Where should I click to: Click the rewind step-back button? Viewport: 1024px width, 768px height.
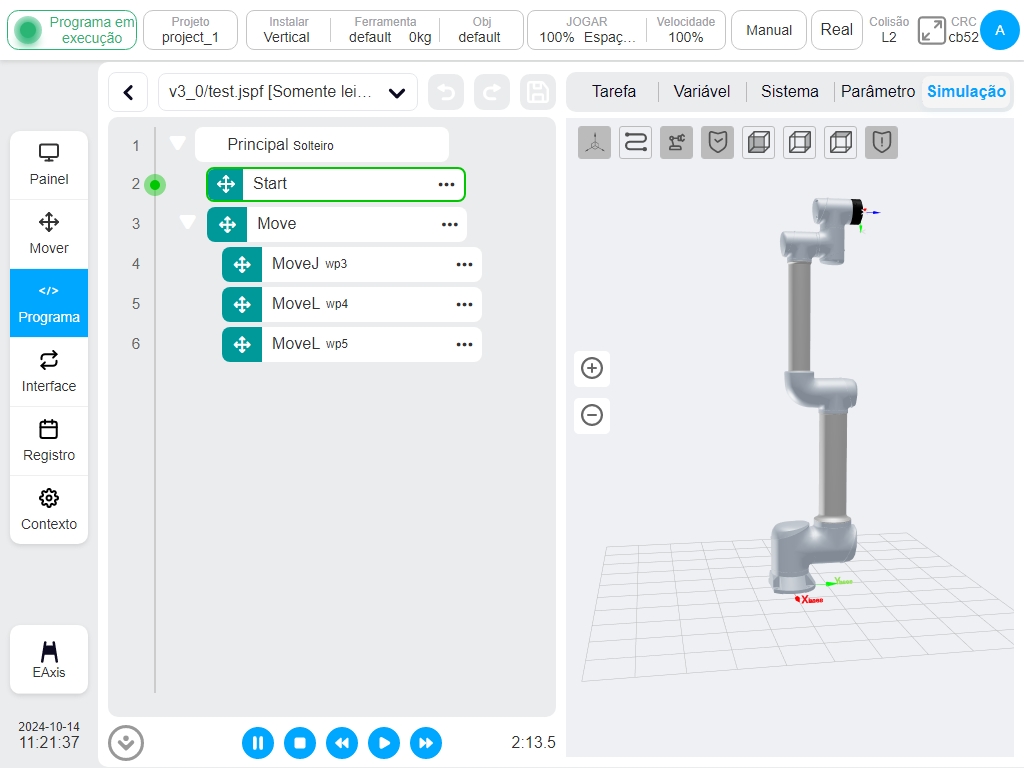click(x=342, y=743)
